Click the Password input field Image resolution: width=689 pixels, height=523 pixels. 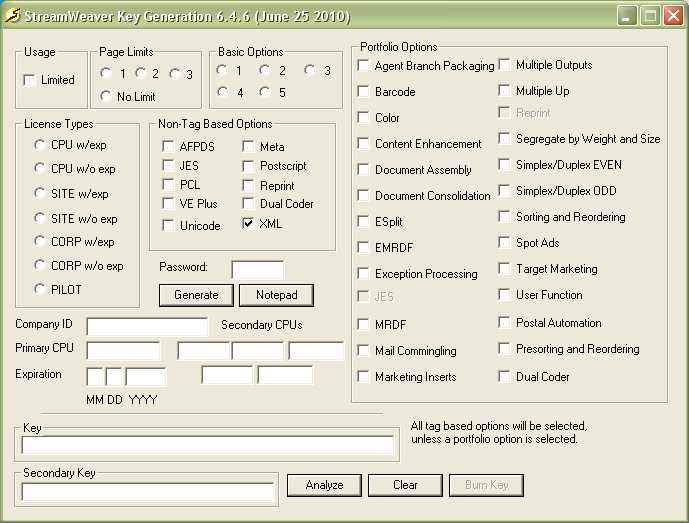coord(258,269)
